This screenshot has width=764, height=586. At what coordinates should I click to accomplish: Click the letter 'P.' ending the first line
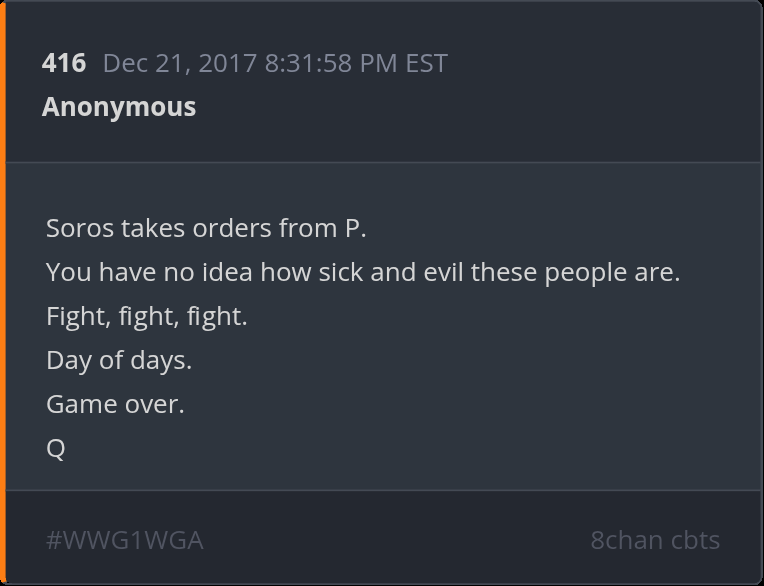356,228
